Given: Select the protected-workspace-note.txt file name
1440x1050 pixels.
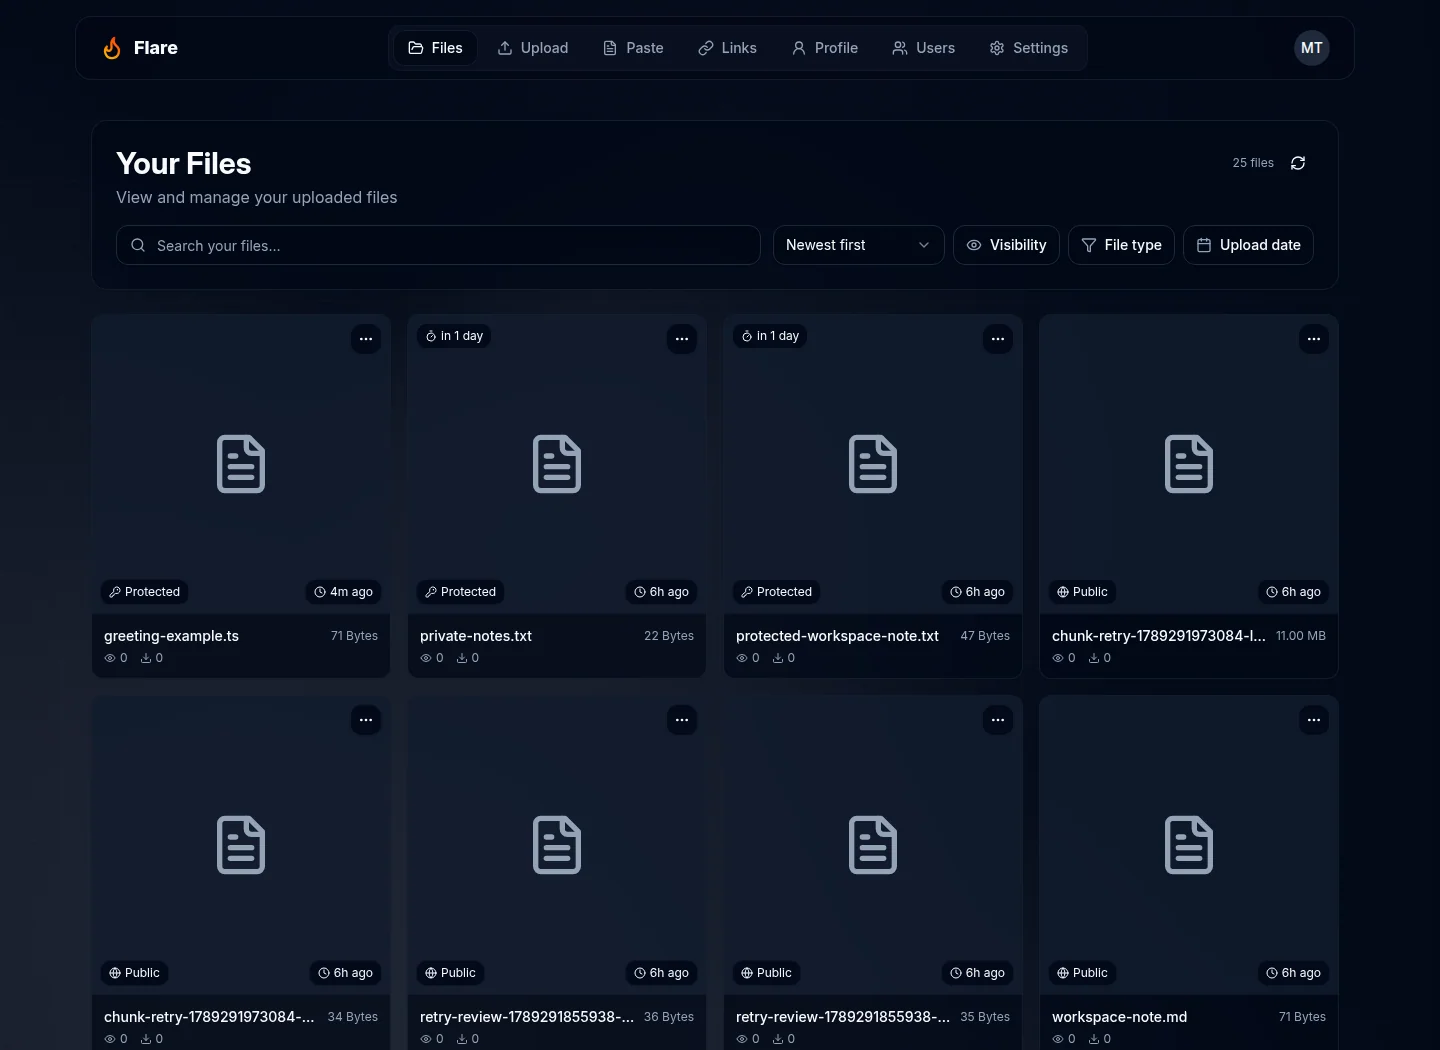Looking at the screenshot, I should click(x=837, y=636).
